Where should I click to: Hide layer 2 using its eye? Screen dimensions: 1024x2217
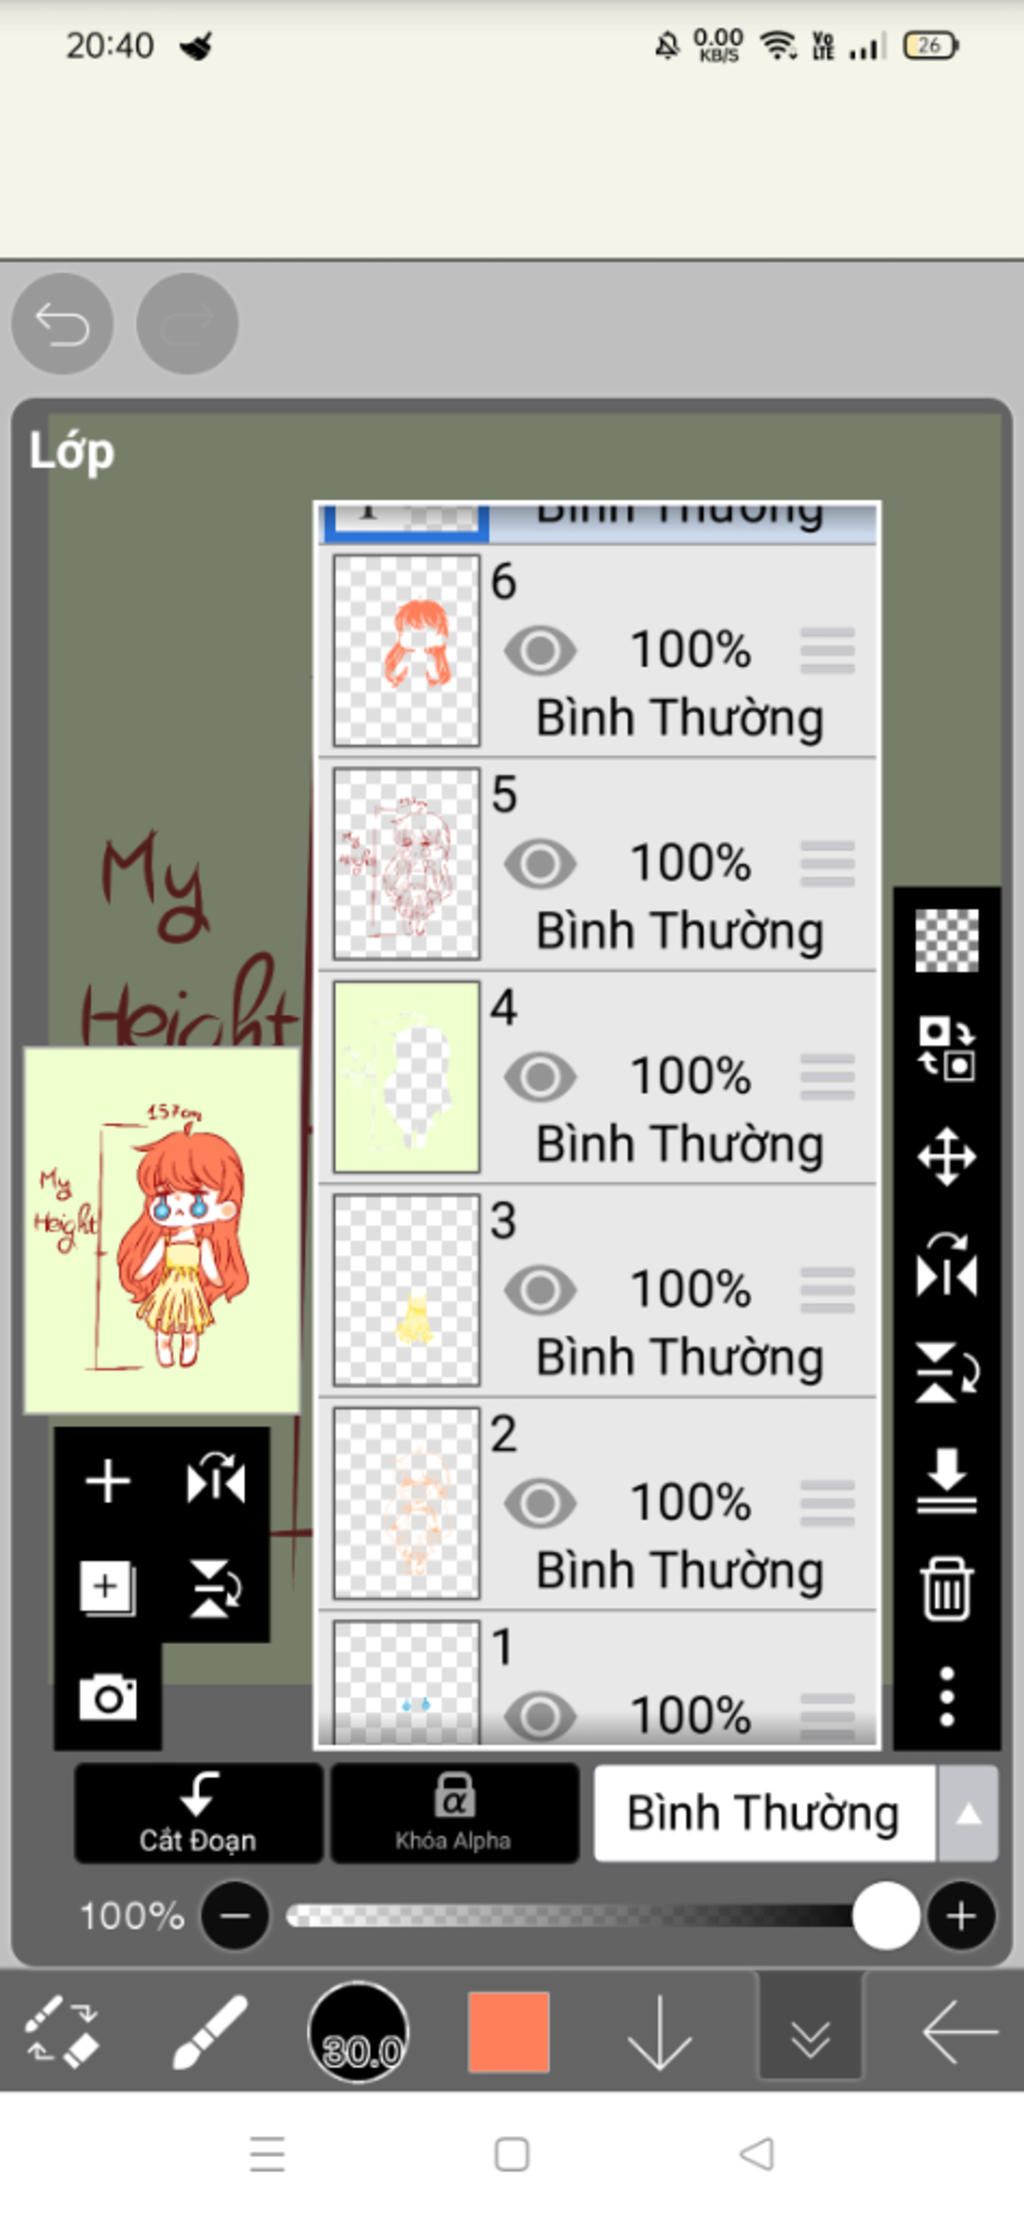pos(540,1503)
